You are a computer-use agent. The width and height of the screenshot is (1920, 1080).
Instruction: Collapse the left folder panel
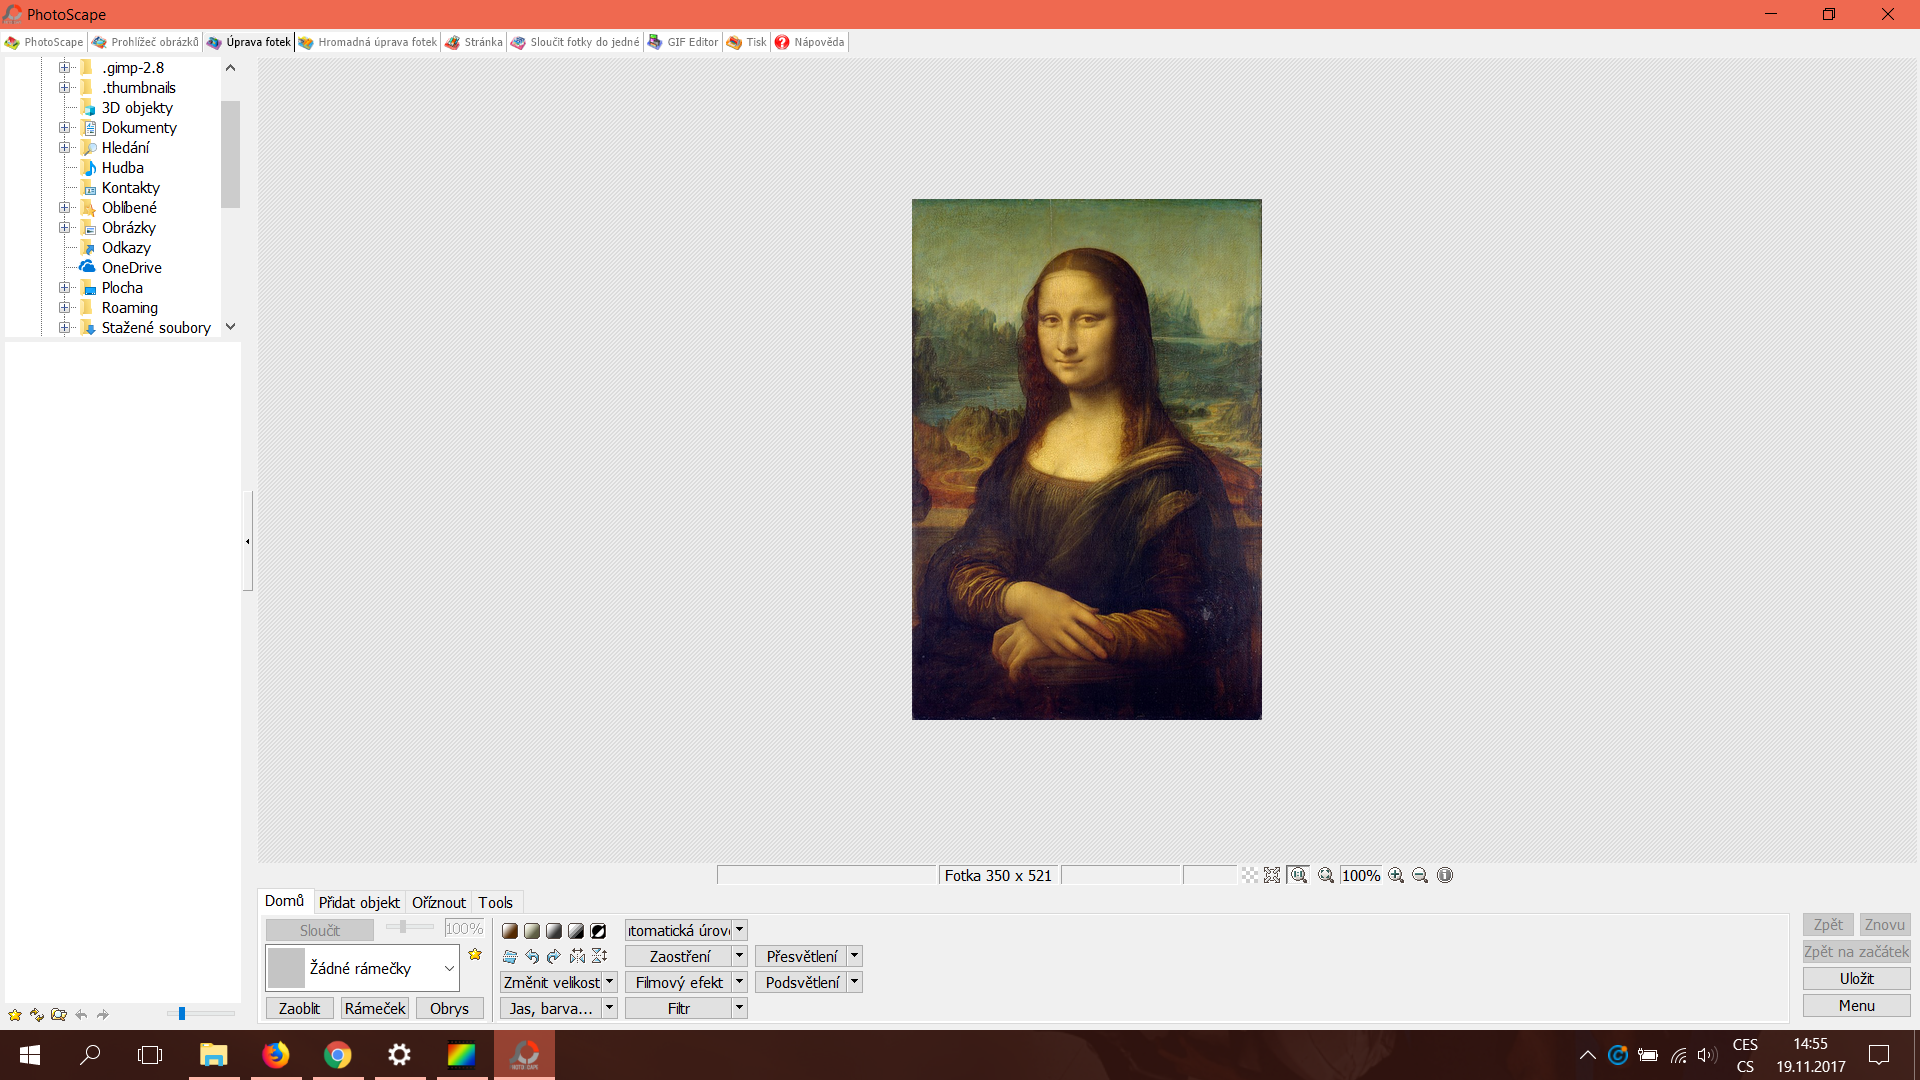[247, 541]
